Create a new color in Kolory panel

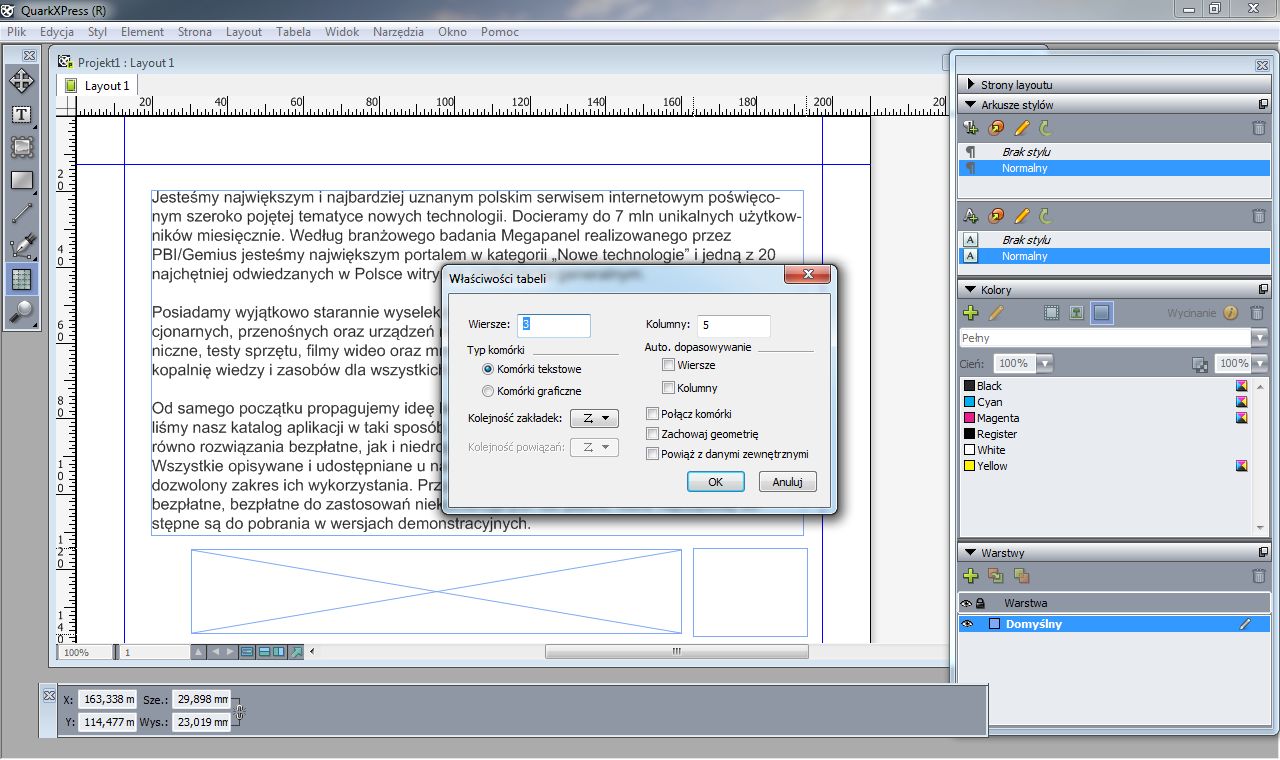[970, 313]
